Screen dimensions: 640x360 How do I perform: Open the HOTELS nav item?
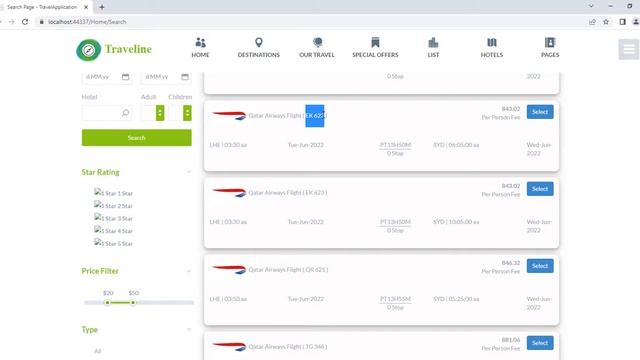[492, 48]
